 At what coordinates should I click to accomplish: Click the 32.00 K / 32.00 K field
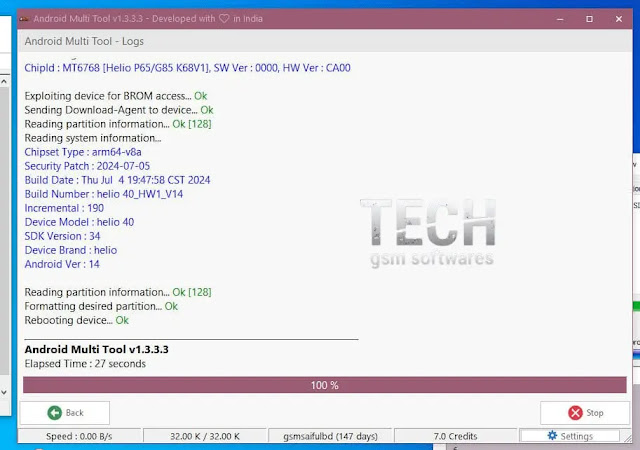[x=205, y=436]
